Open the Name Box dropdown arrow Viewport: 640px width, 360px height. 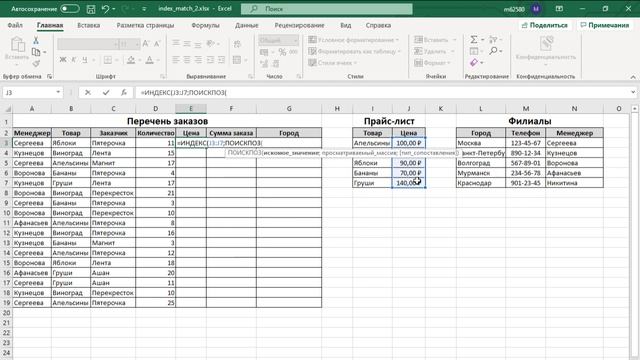tap(58, 92)
